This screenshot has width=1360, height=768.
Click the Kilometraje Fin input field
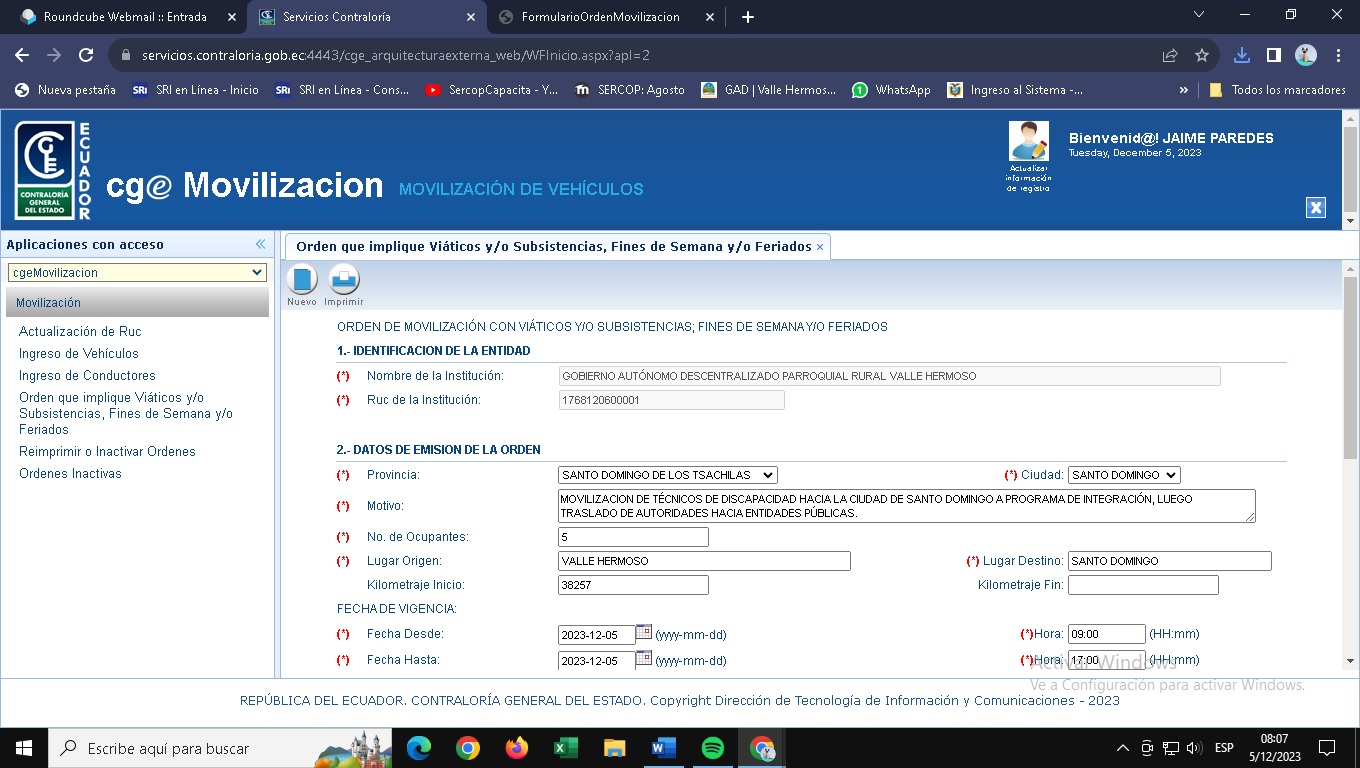1142,585
